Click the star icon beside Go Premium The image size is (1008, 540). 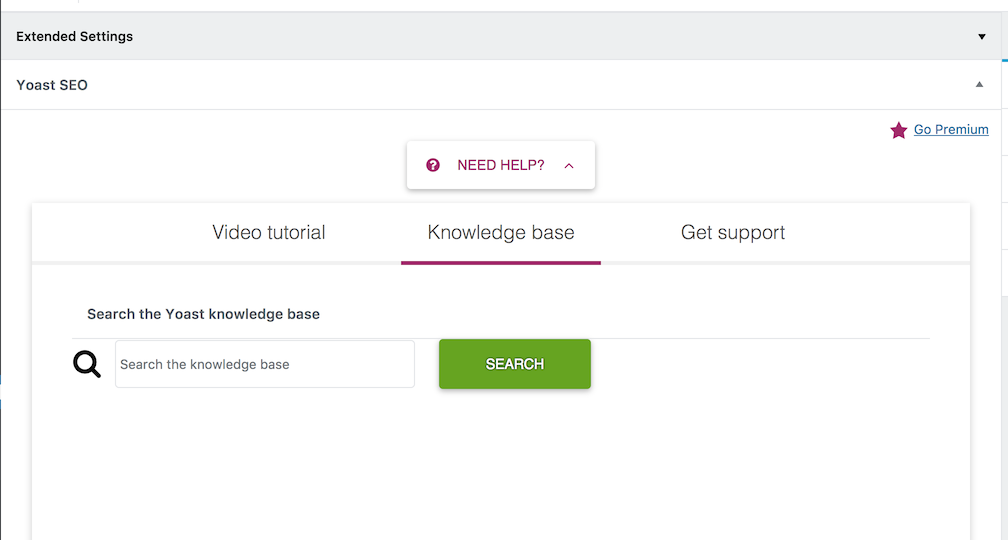pos(898,130)
